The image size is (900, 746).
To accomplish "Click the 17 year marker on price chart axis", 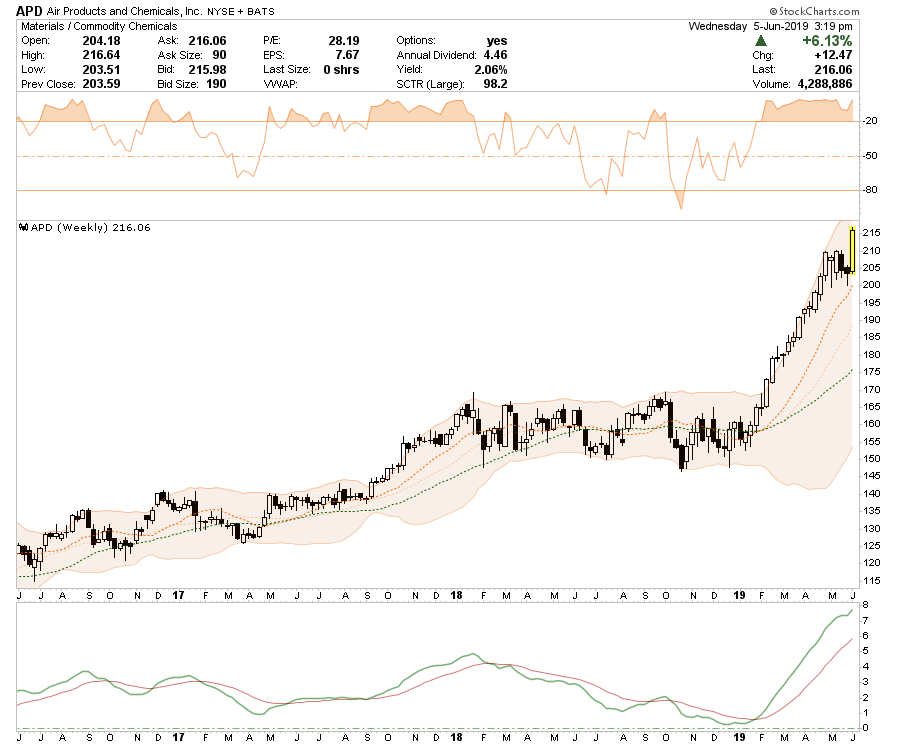I will point(179,595).
